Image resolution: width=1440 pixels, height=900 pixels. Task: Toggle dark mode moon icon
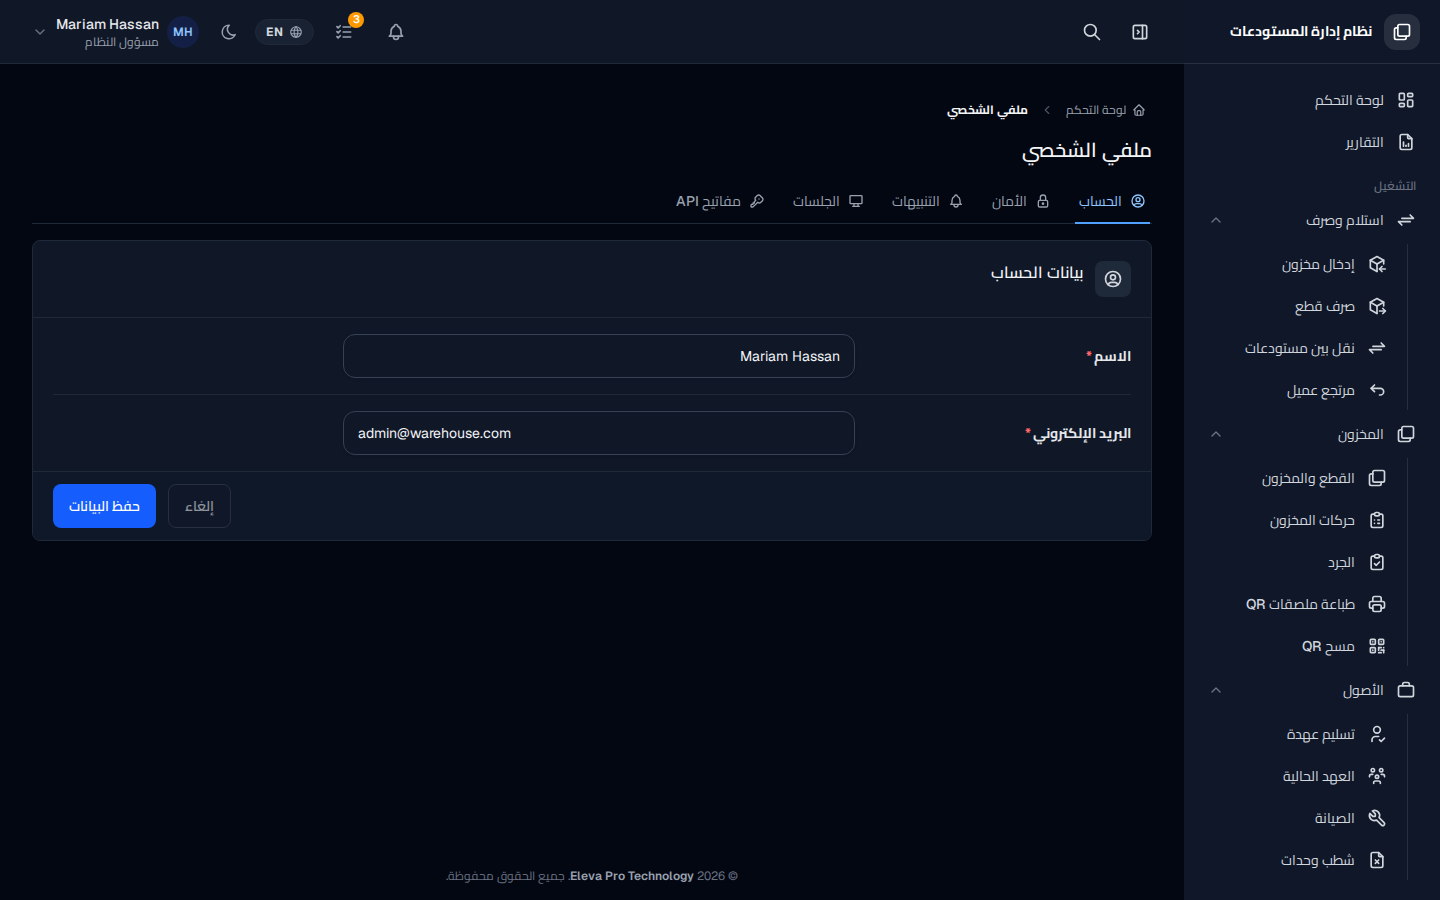pyautogui.click(x=229, y=32)
